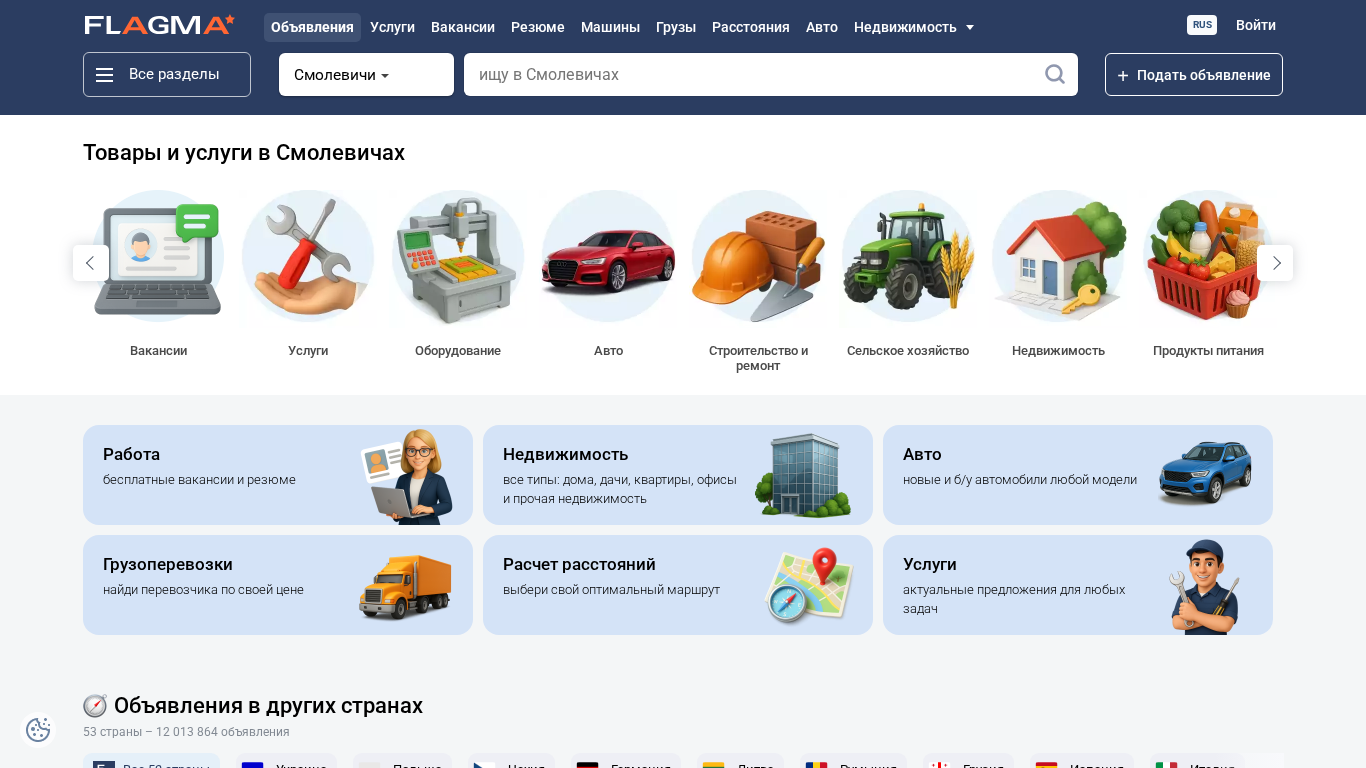Go to Услуги in the top navigation
Viewport: 1366px width, 768px height.
(392, 27)
